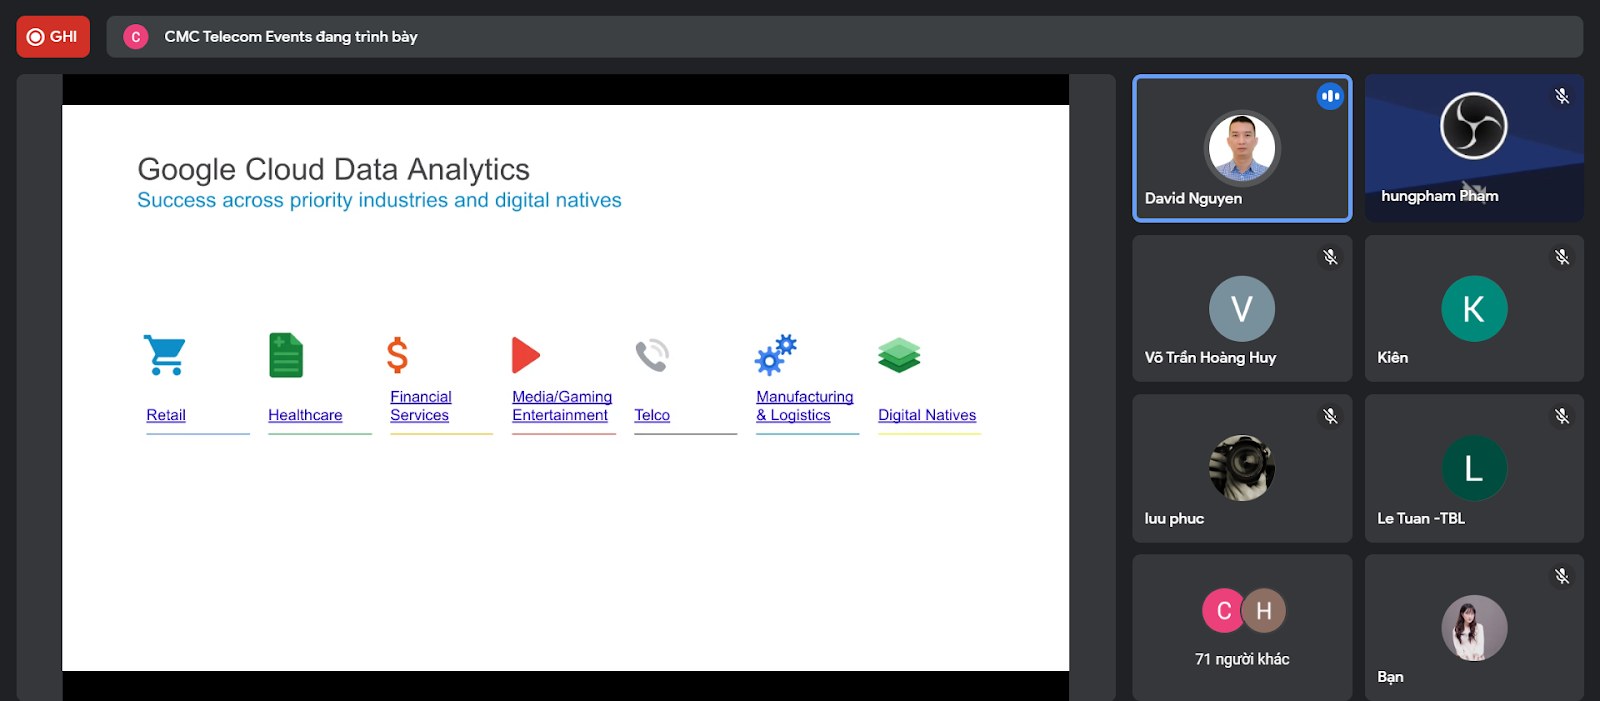
Task: Click the green K avatar circle
Action: pyautogui.click(x=1474, y=309)
